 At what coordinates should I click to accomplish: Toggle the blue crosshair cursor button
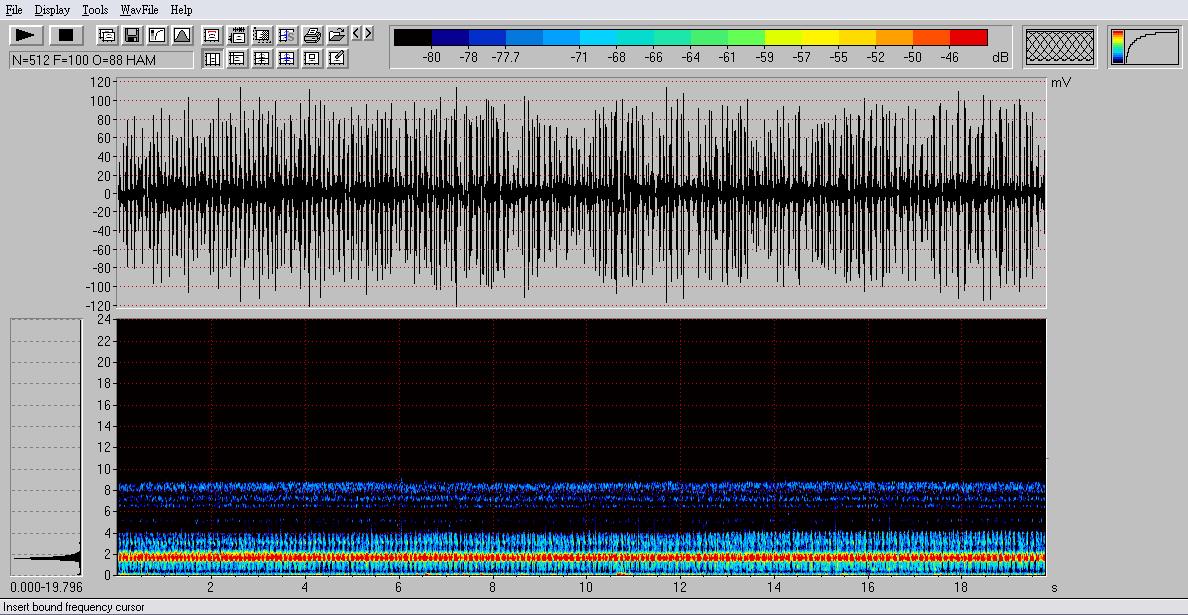(287, 59)
